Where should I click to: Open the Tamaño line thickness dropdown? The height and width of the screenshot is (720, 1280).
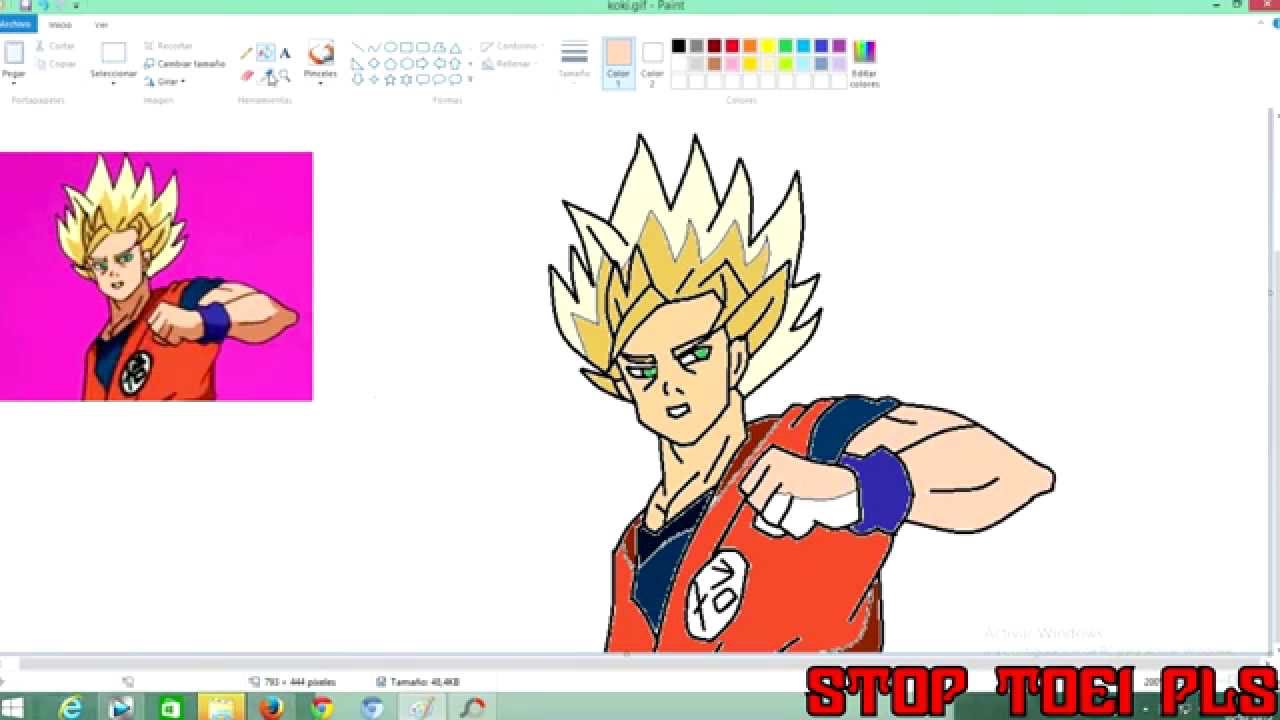pyautogui.click(x=574, y=60)
